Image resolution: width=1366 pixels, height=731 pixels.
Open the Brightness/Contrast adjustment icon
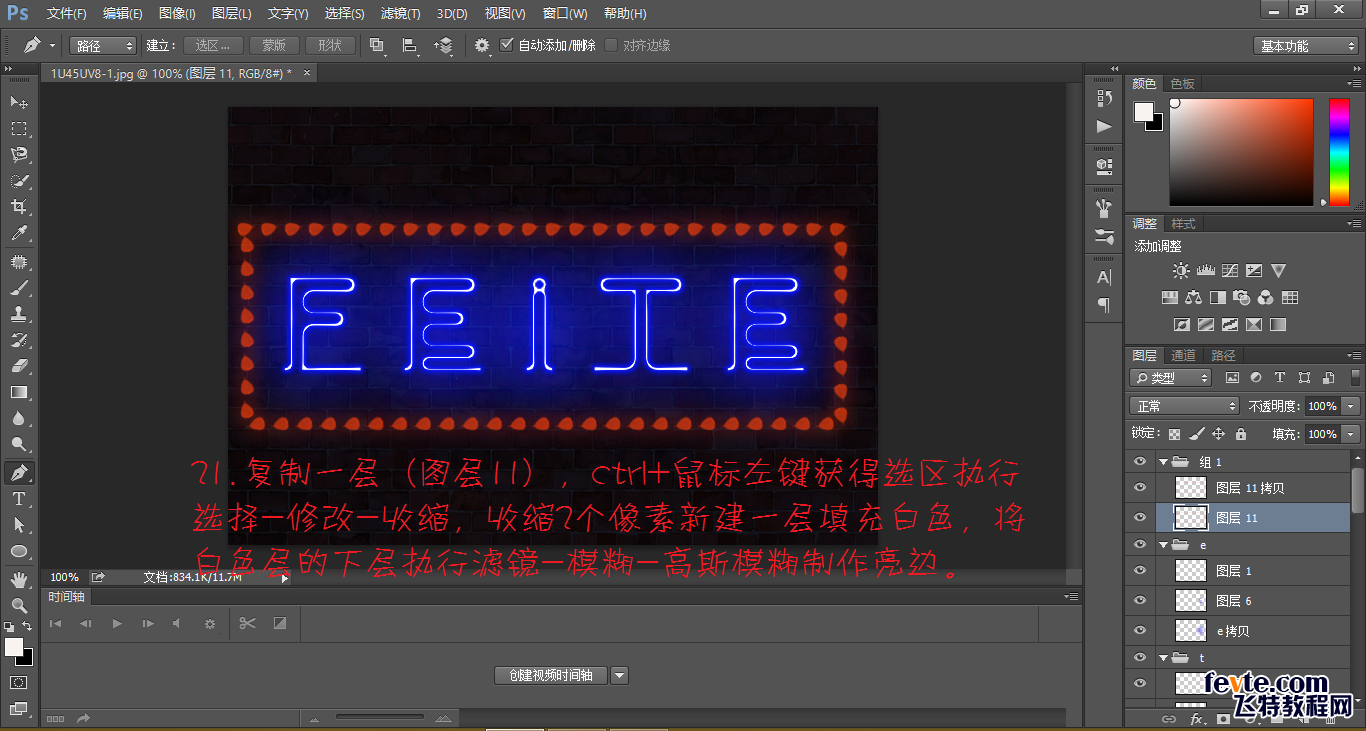[x=1181, y=270]
